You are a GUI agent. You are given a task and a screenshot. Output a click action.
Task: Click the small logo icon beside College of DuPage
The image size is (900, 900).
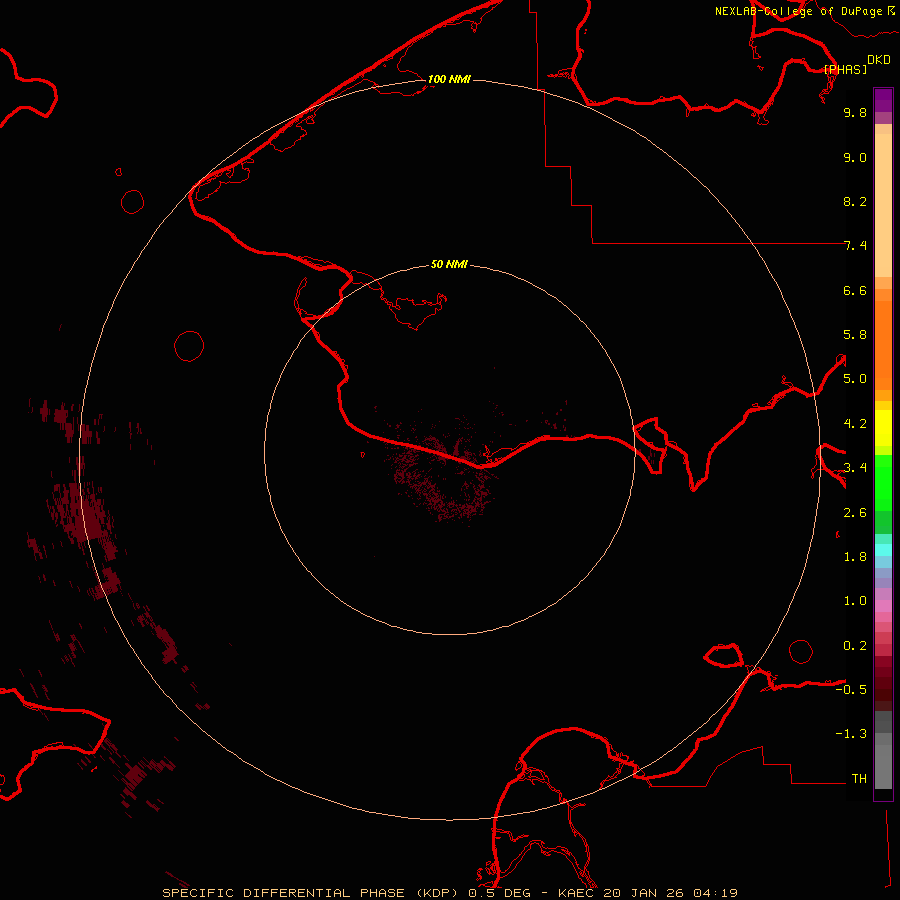(x=890, y=10)
